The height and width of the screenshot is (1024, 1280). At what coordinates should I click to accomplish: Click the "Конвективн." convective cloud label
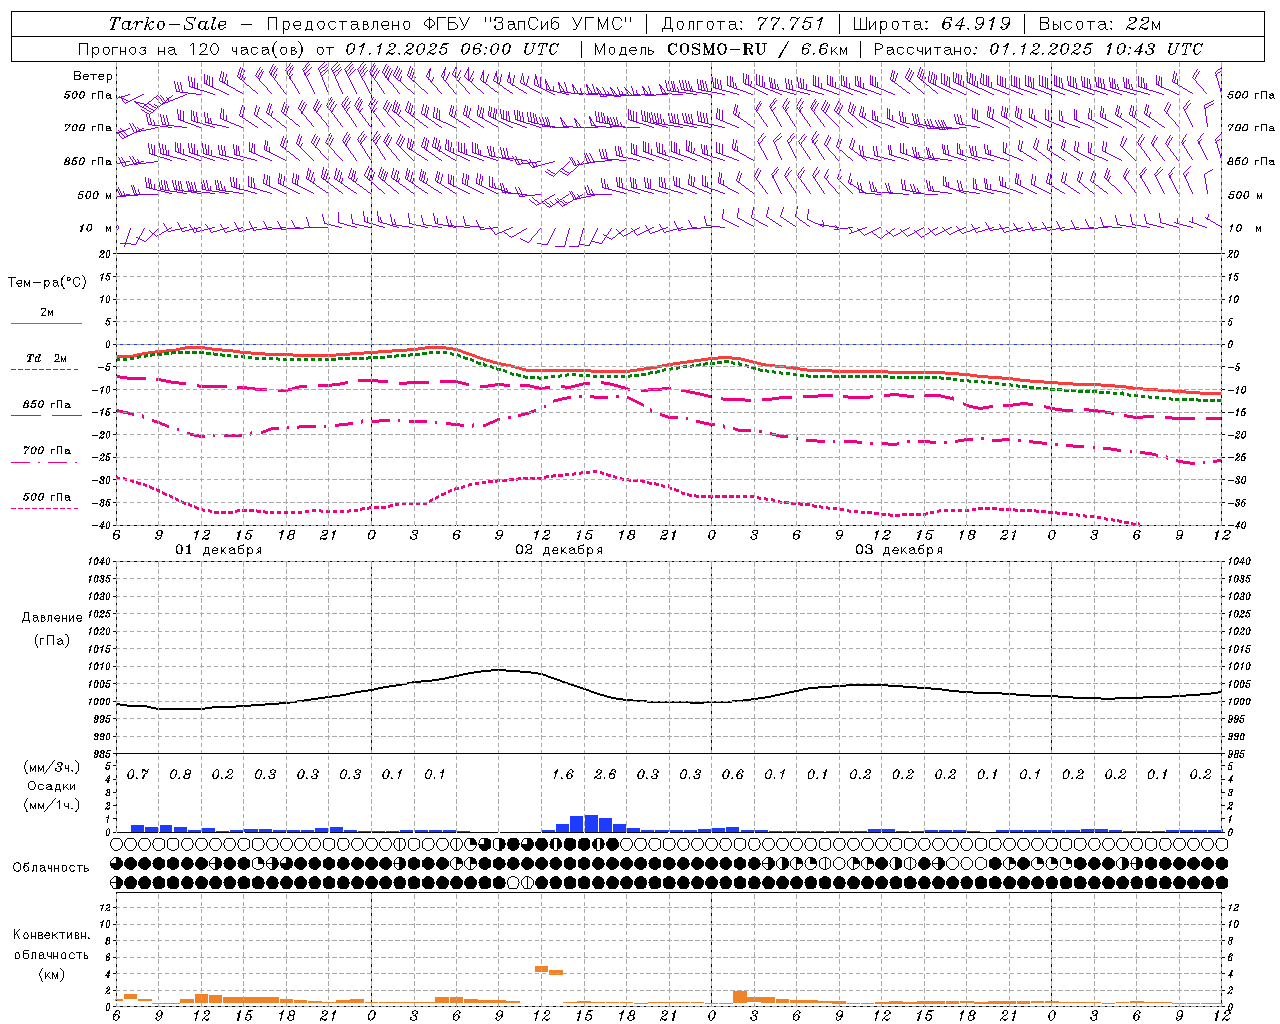(52, 935)
